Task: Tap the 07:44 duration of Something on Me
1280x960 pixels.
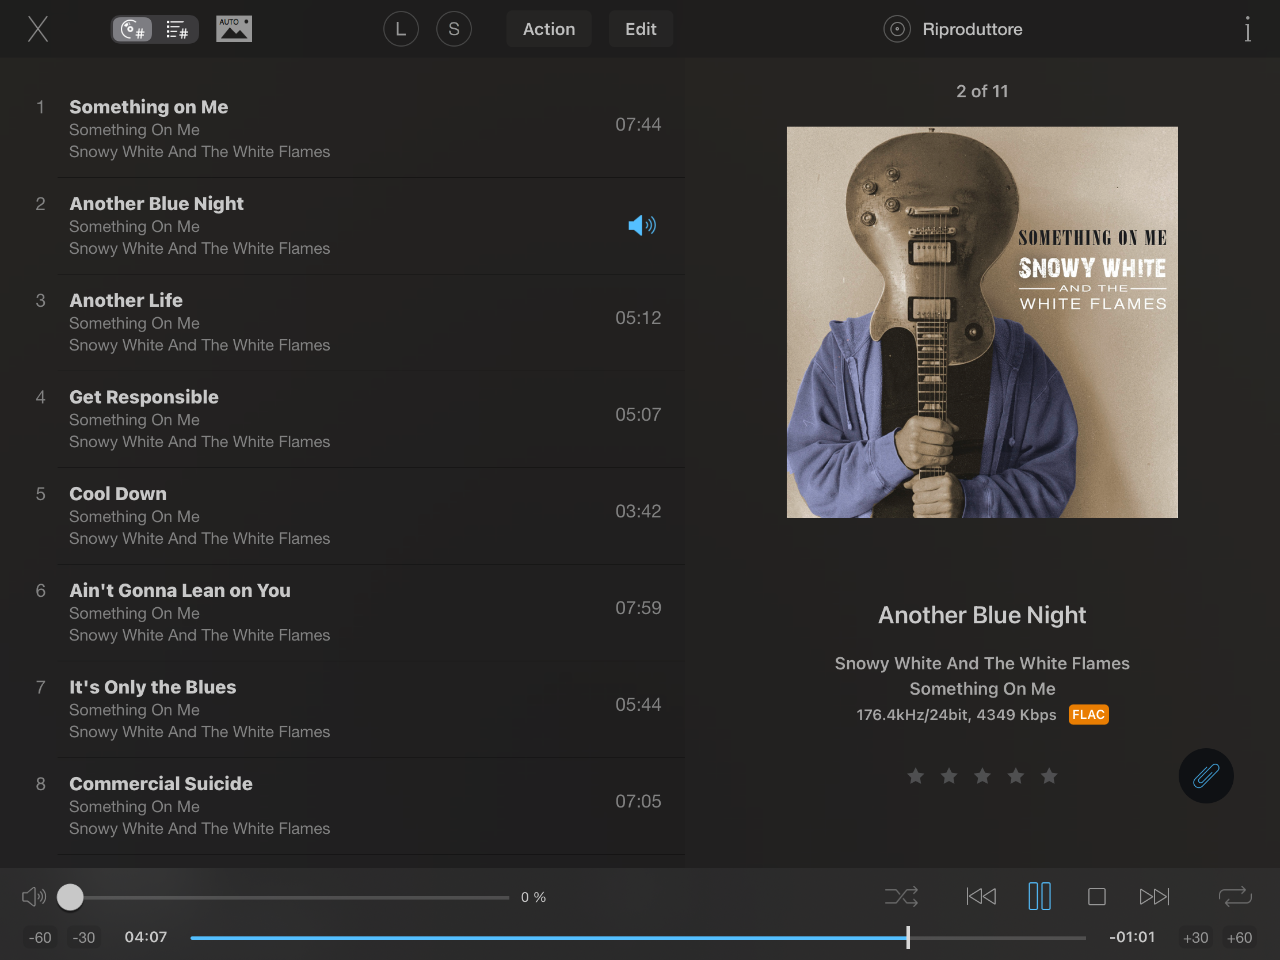Action: (638, 125)
